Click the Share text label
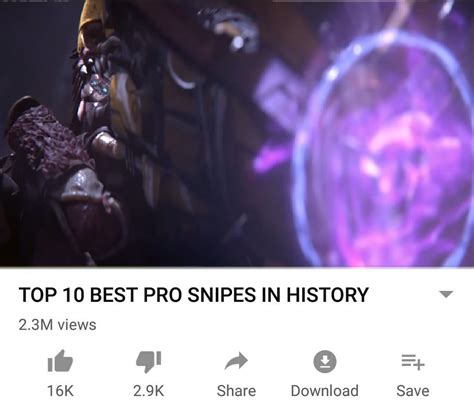 point(236,391)
